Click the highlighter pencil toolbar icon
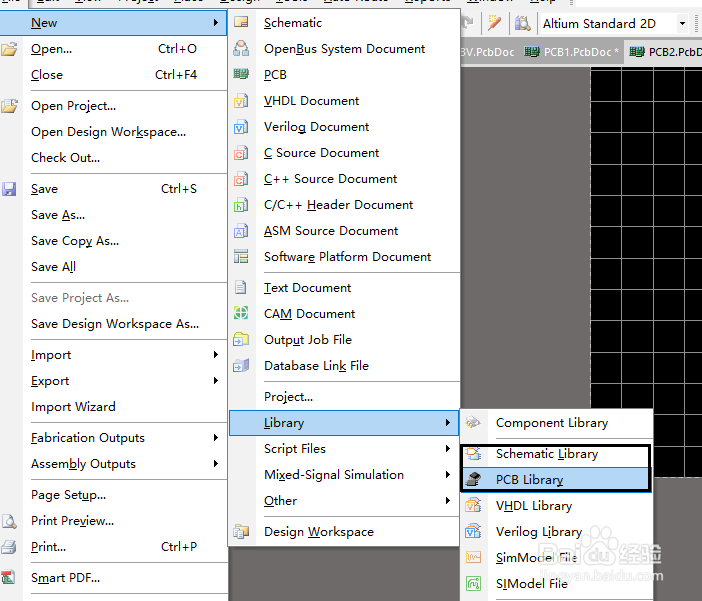 click(x=495, y=22)
